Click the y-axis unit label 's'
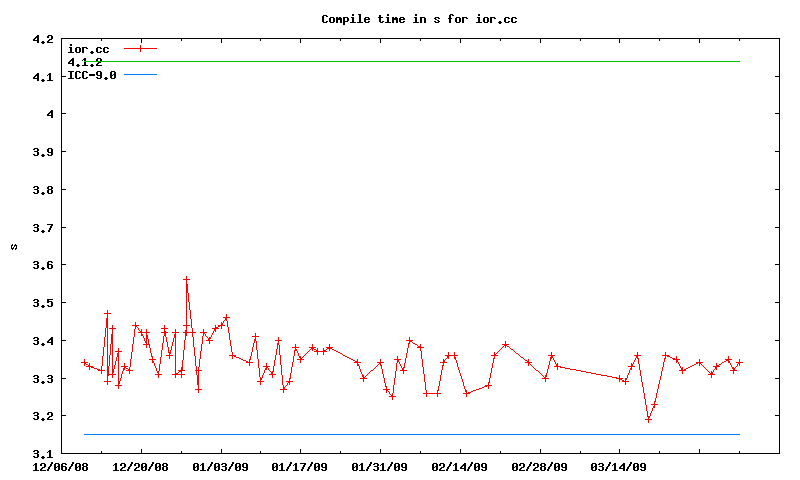Screen dimensions: 800x480 tap(14, 246)
